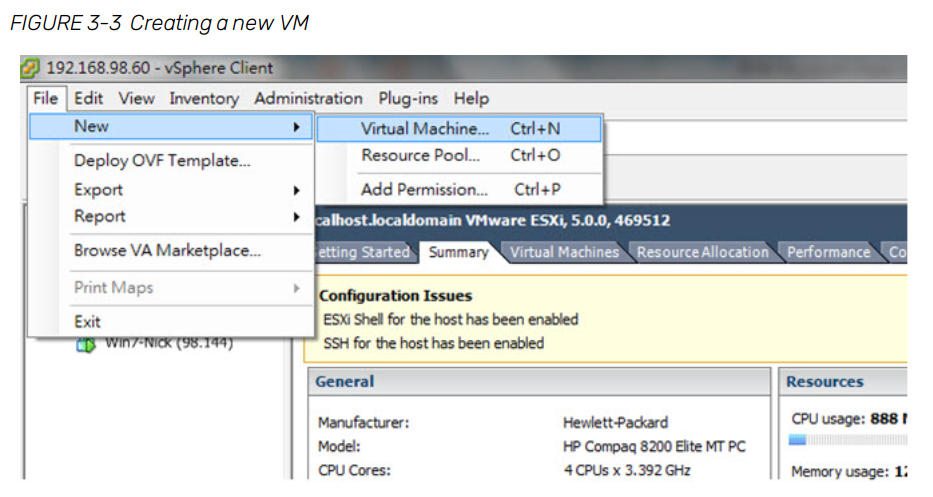The width and height of the screenshot is (933, 497).
Task: Click the CPU Cores label
Action: [354, 470]
